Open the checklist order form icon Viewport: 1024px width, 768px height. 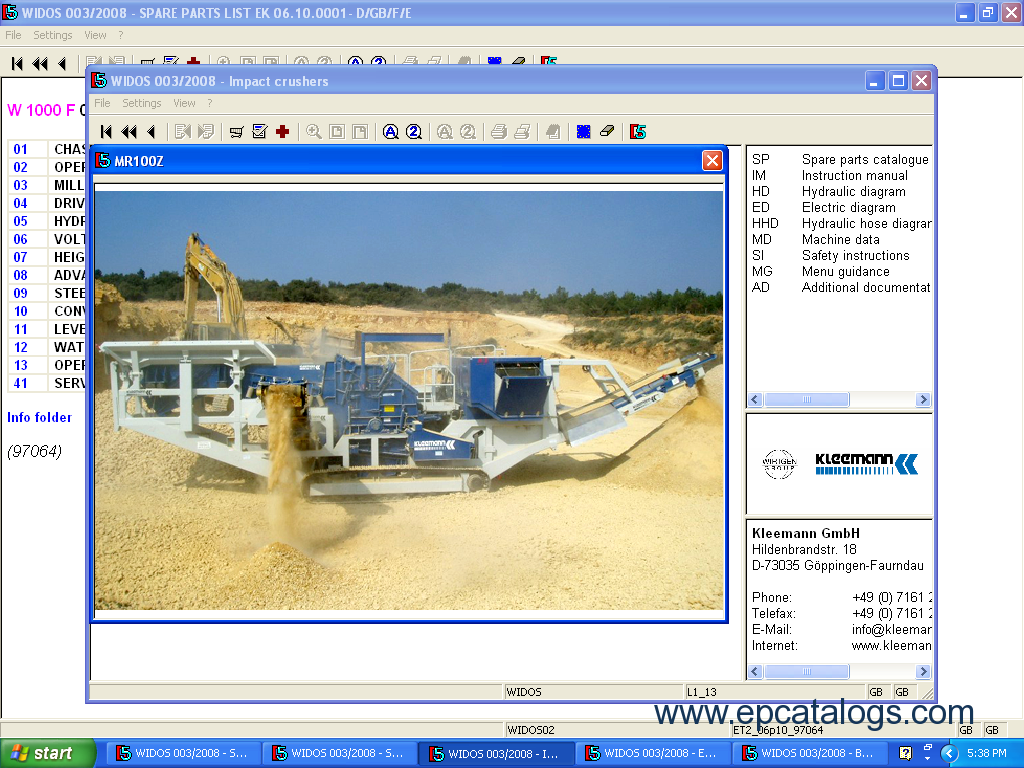pos(259,132)
